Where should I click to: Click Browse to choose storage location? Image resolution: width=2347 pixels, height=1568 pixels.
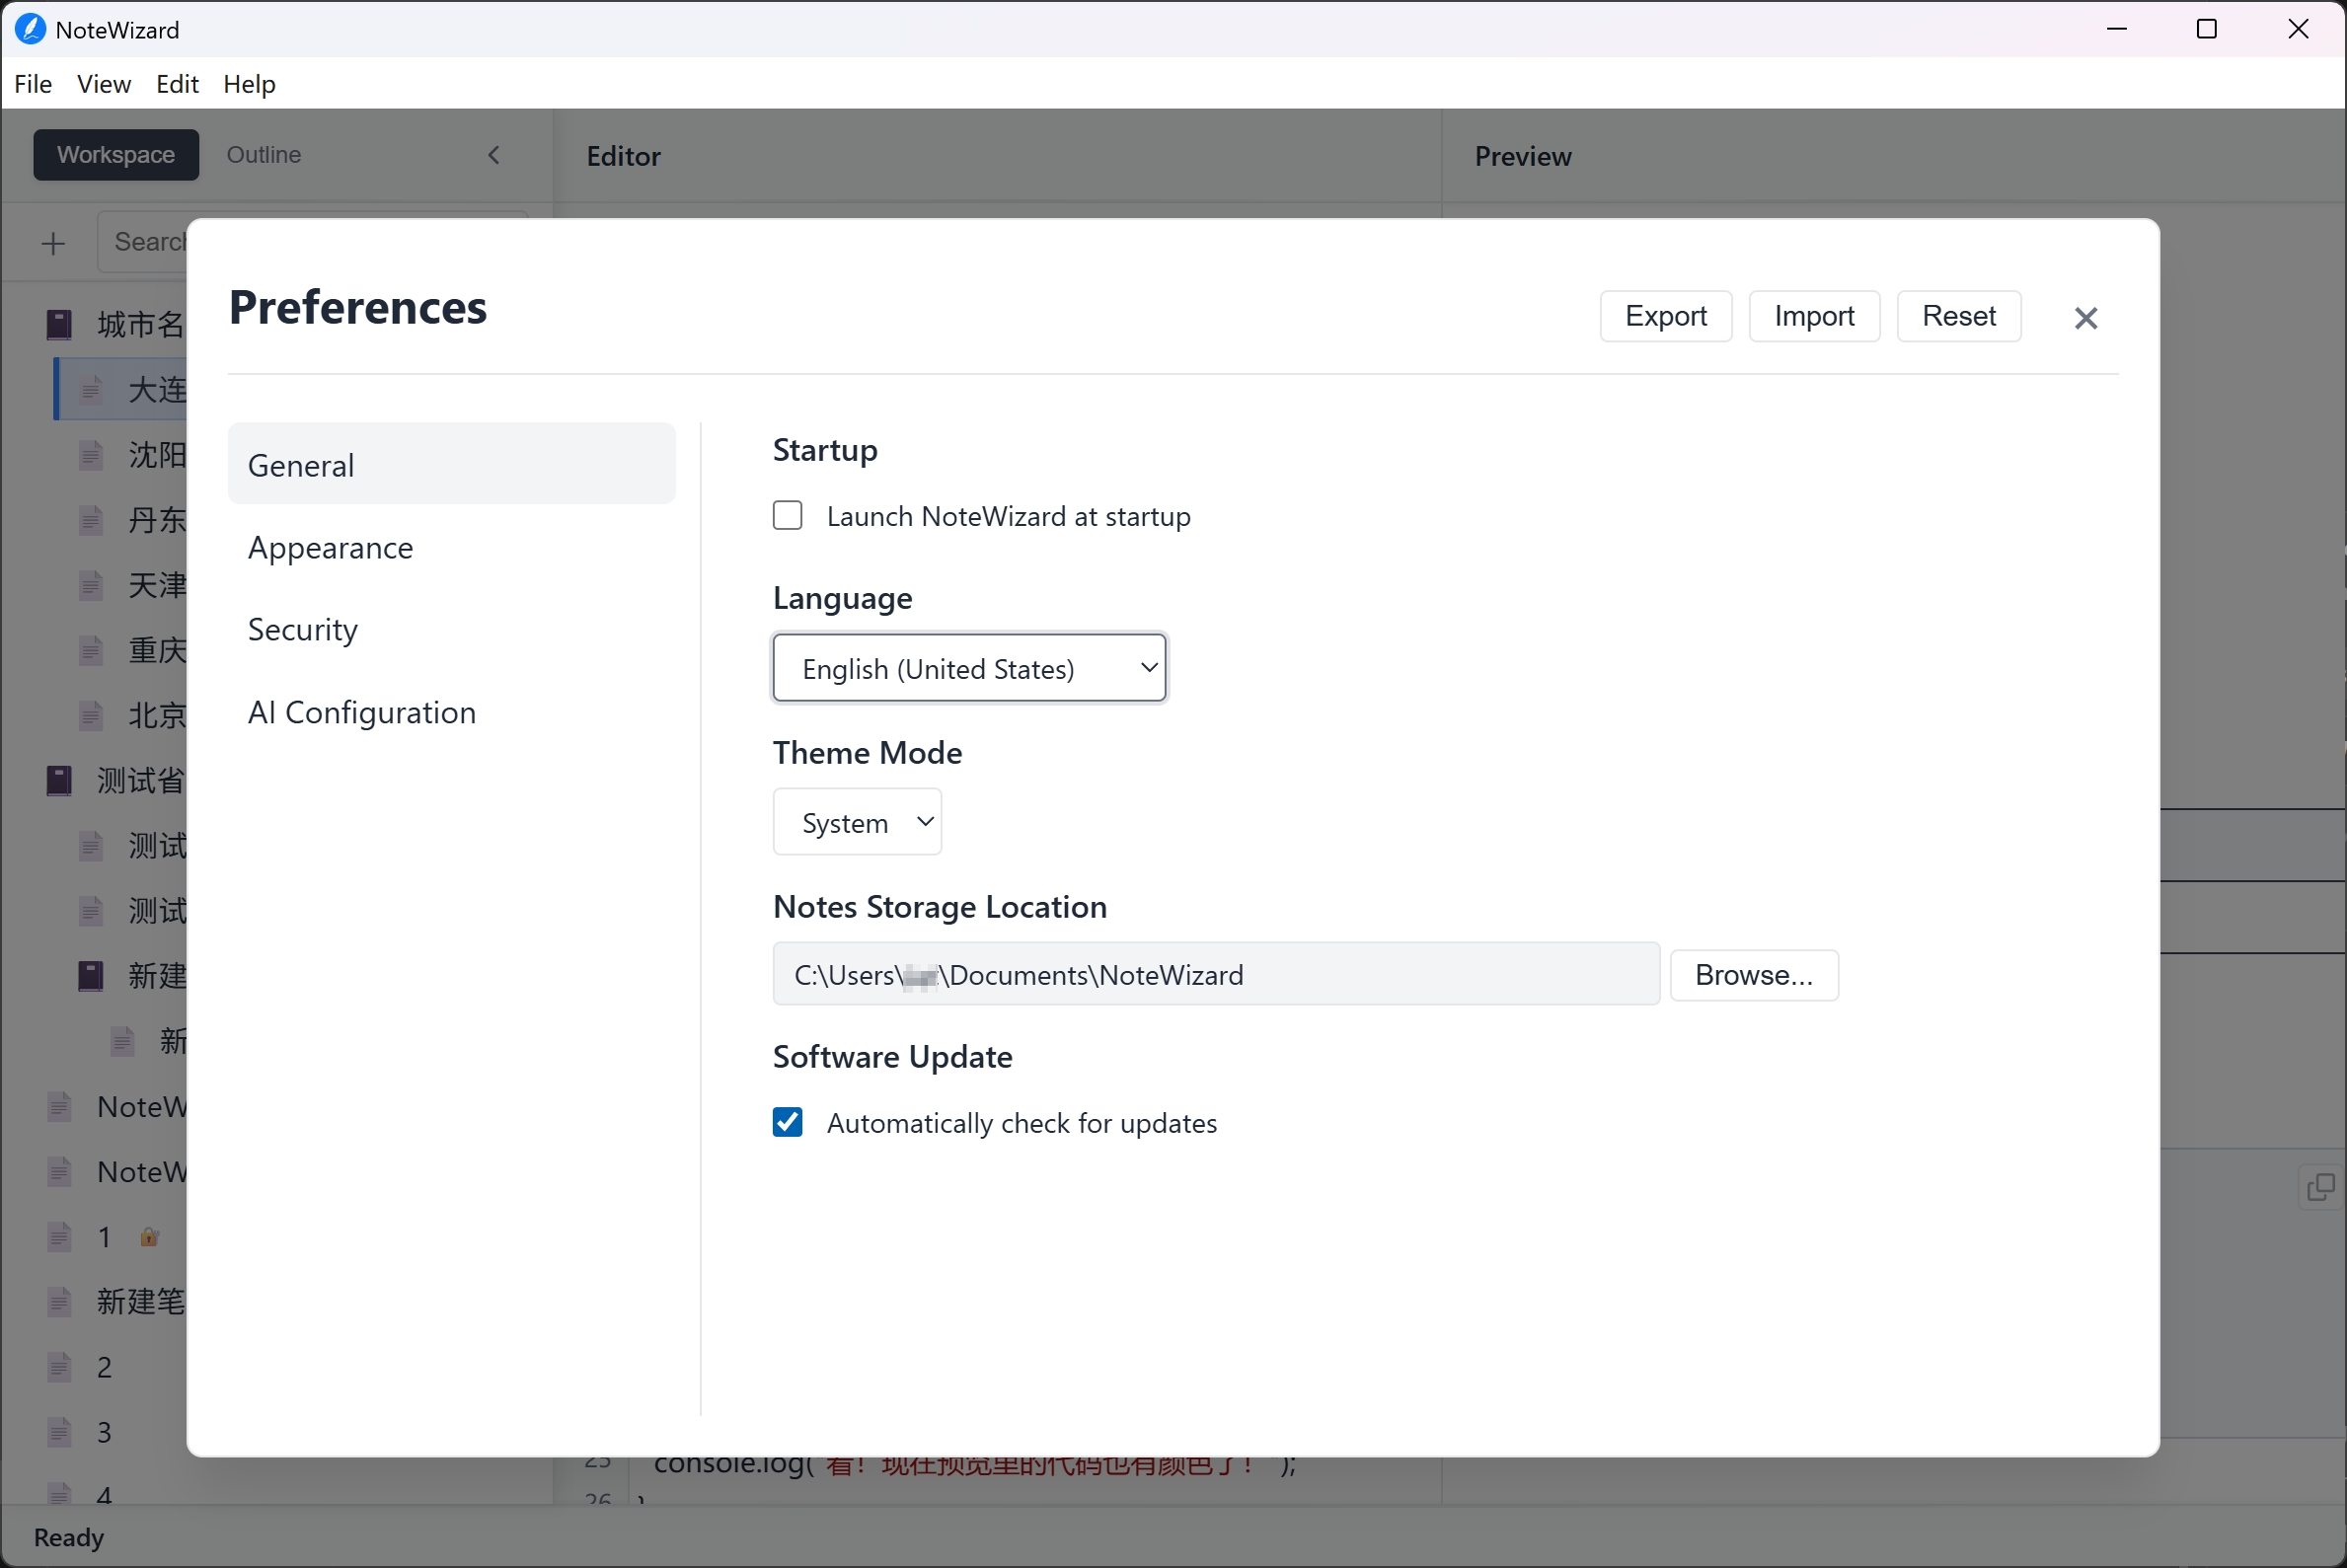[1754, 974]
